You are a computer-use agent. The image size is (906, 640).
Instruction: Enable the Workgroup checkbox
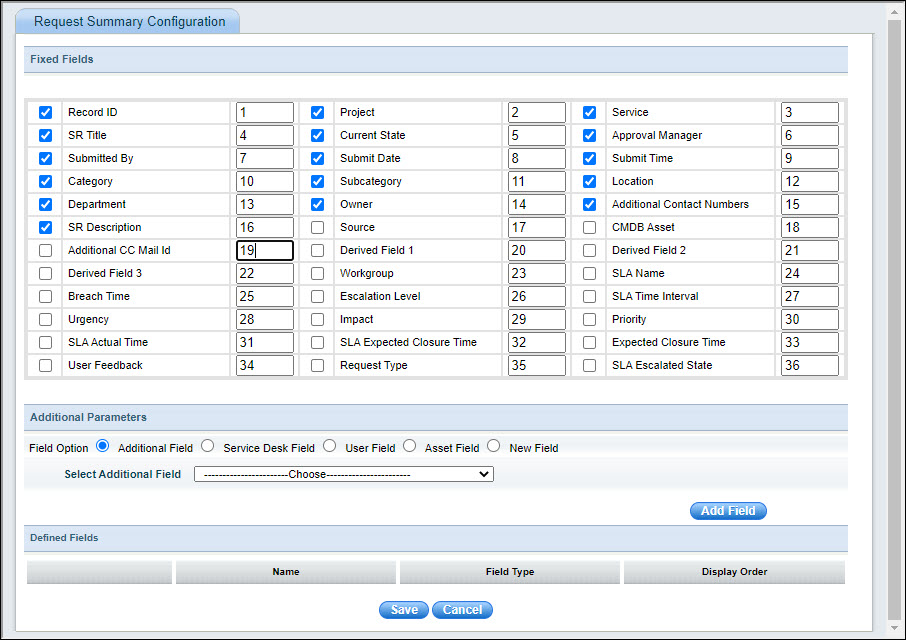317,274
